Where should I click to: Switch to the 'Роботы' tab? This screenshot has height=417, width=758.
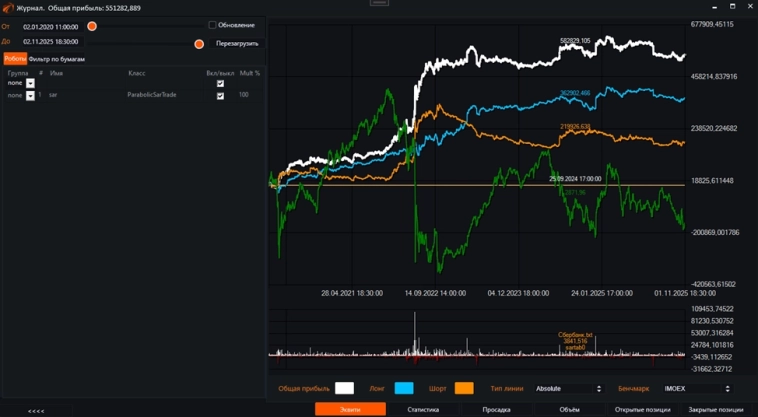15,59
